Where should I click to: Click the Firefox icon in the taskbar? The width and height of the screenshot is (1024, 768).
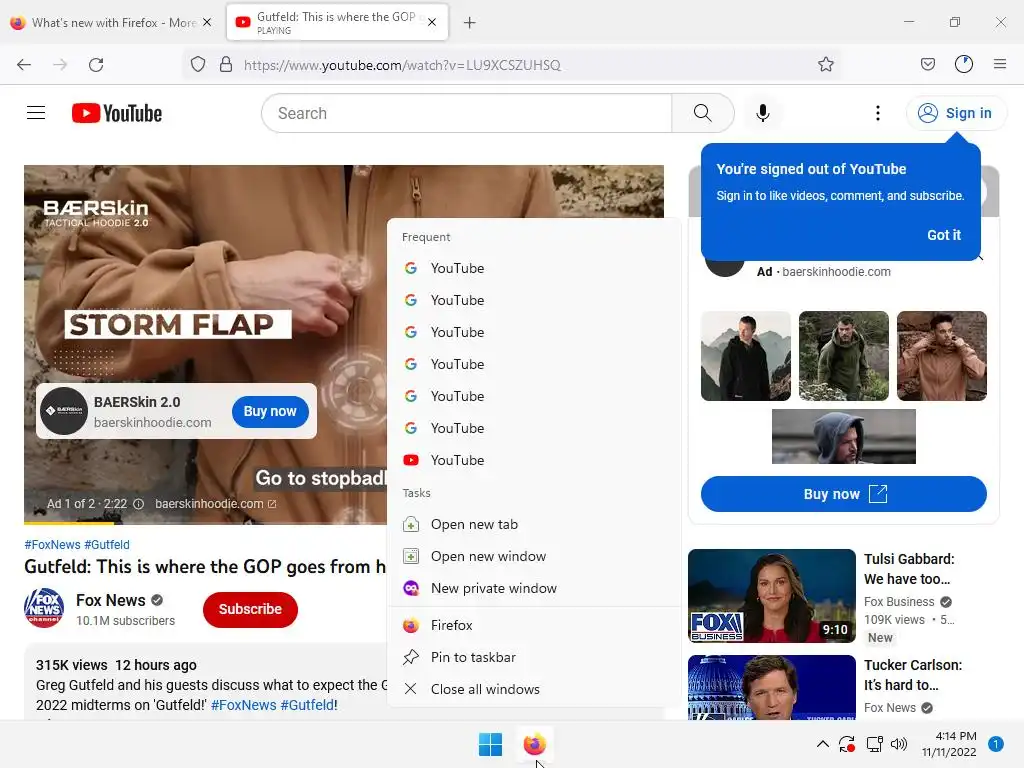(534, 744)
